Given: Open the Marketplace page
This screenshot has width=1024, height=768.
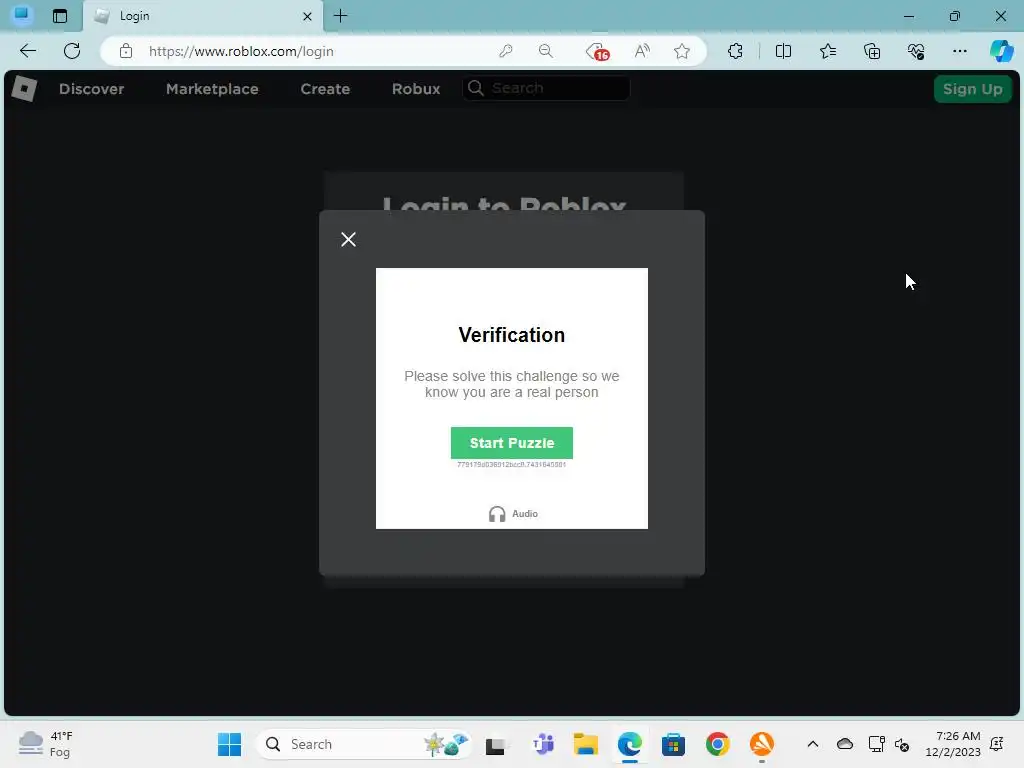Looking at the screenshot, I should (212, 89).
